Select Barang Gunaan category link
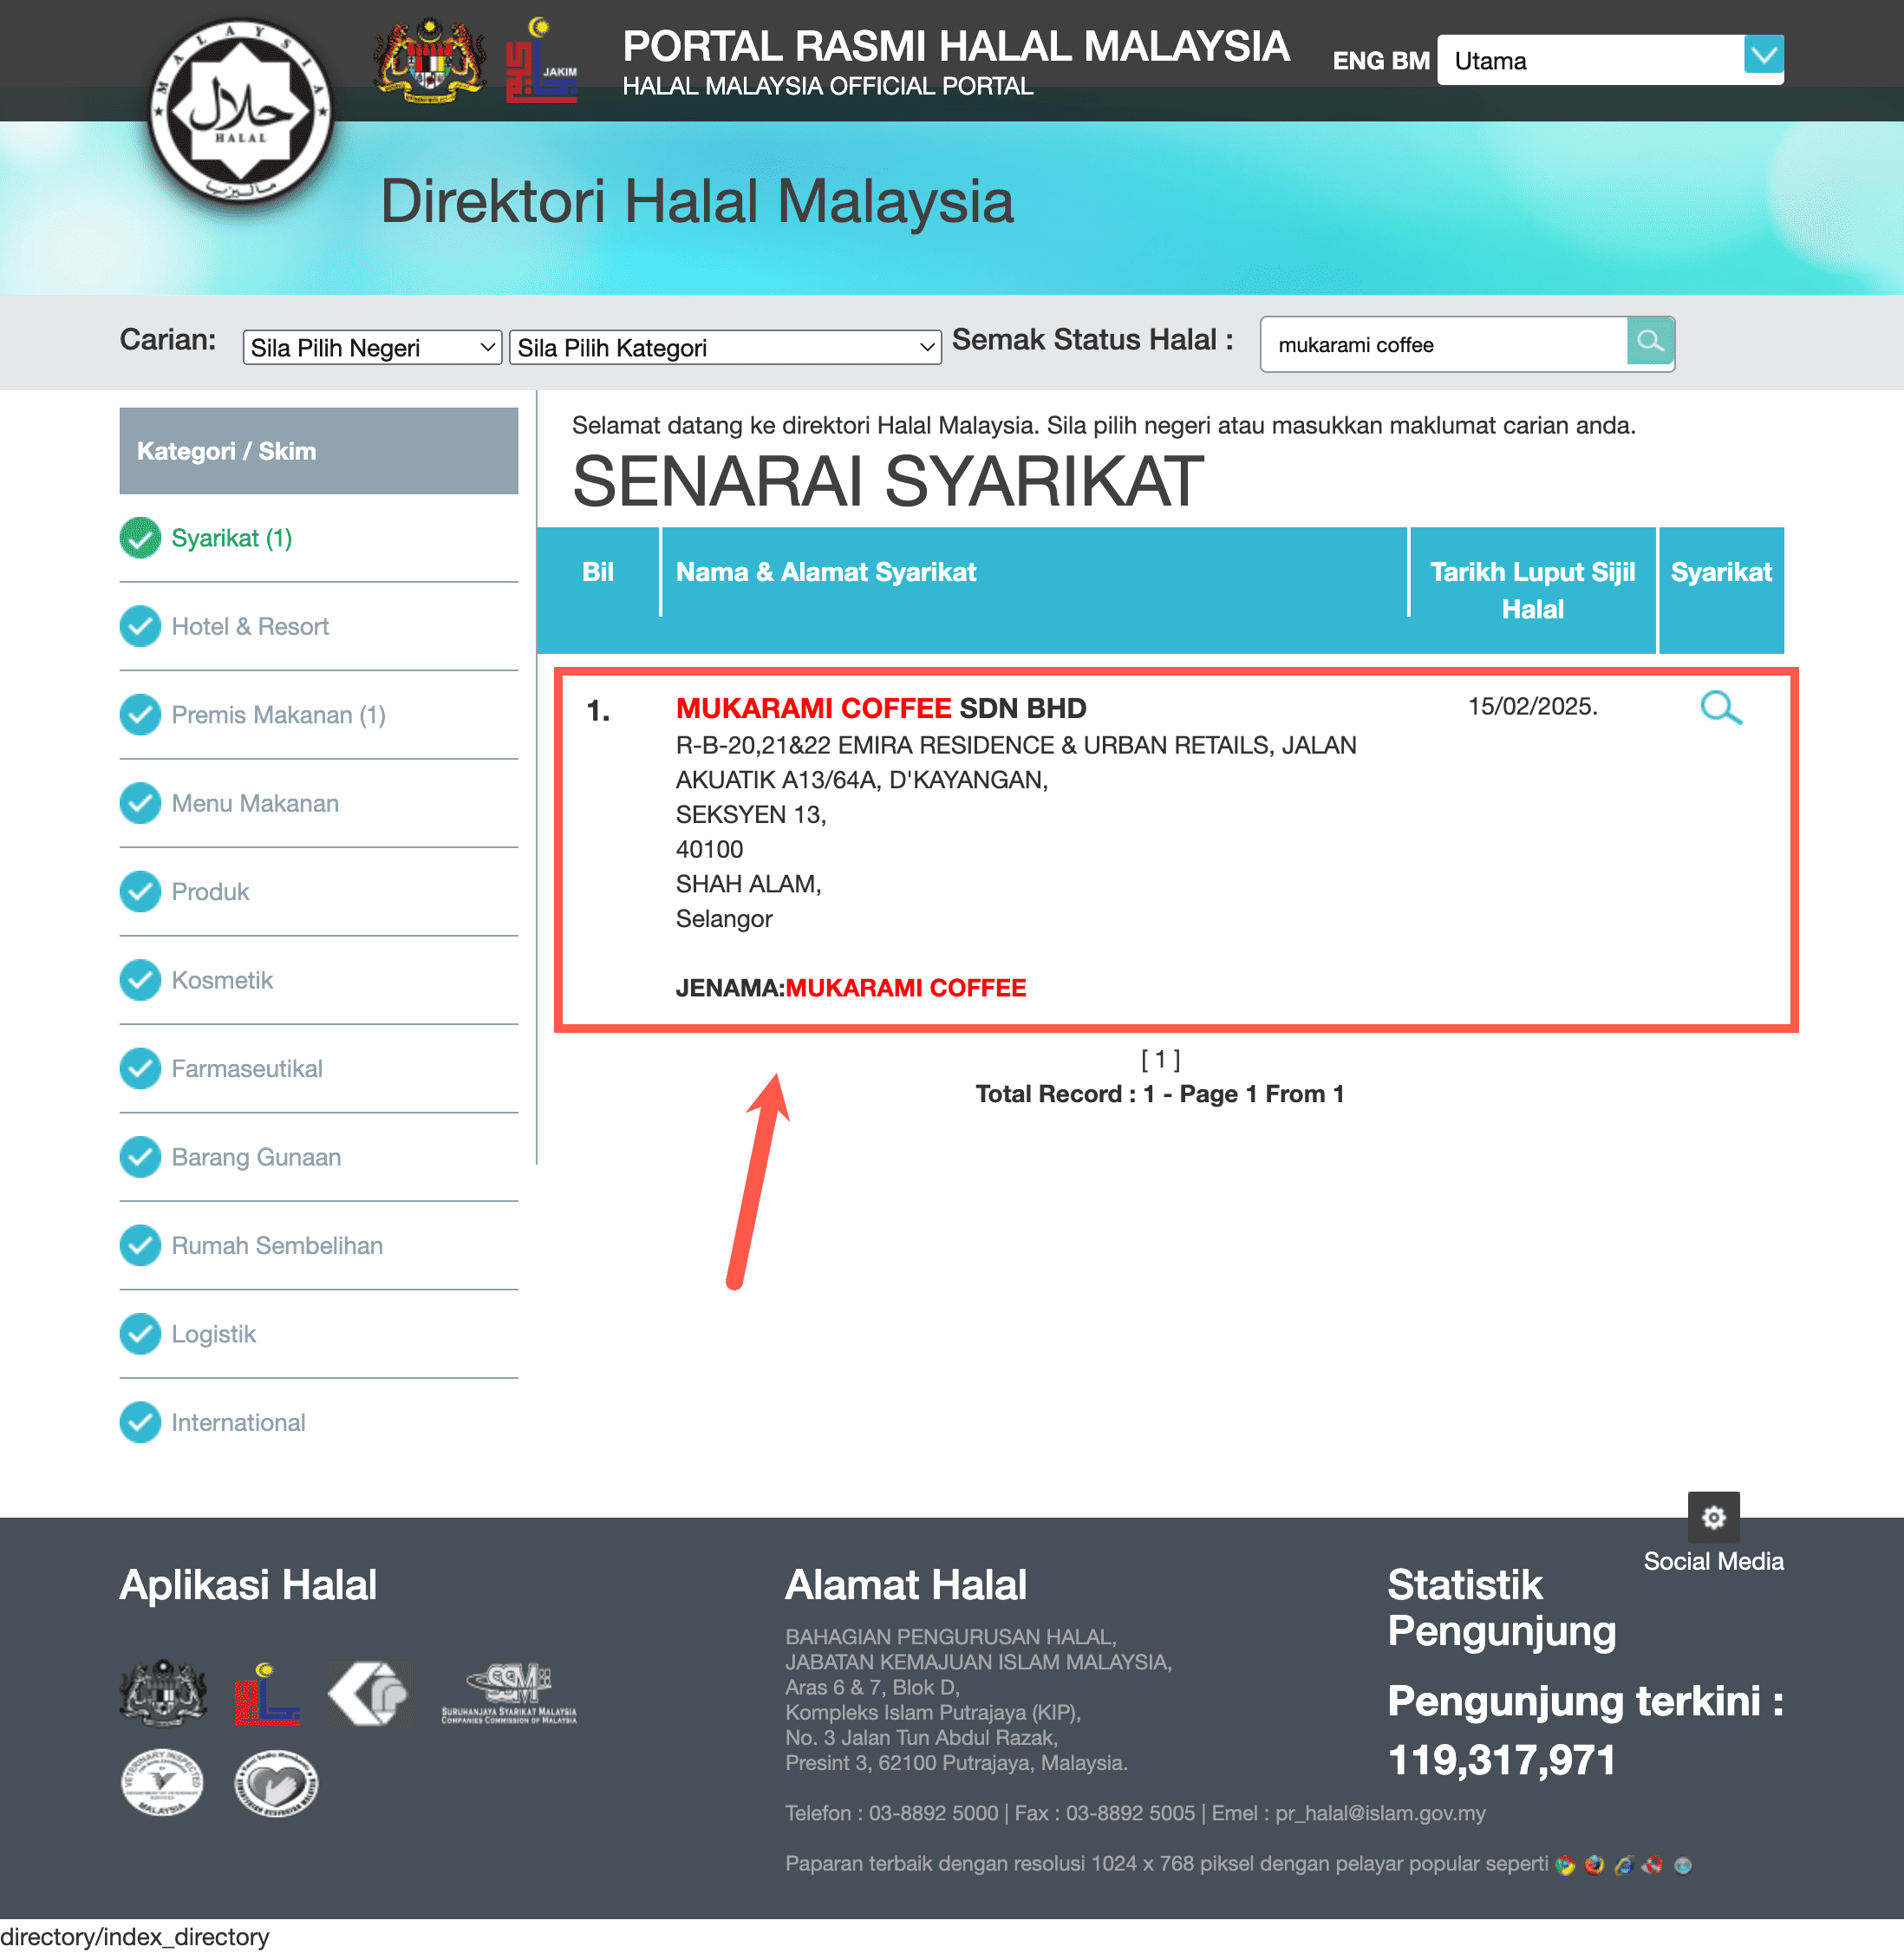Image resolution: width=1904 pixels, height=1953 pixels. tap(256, 1157)
